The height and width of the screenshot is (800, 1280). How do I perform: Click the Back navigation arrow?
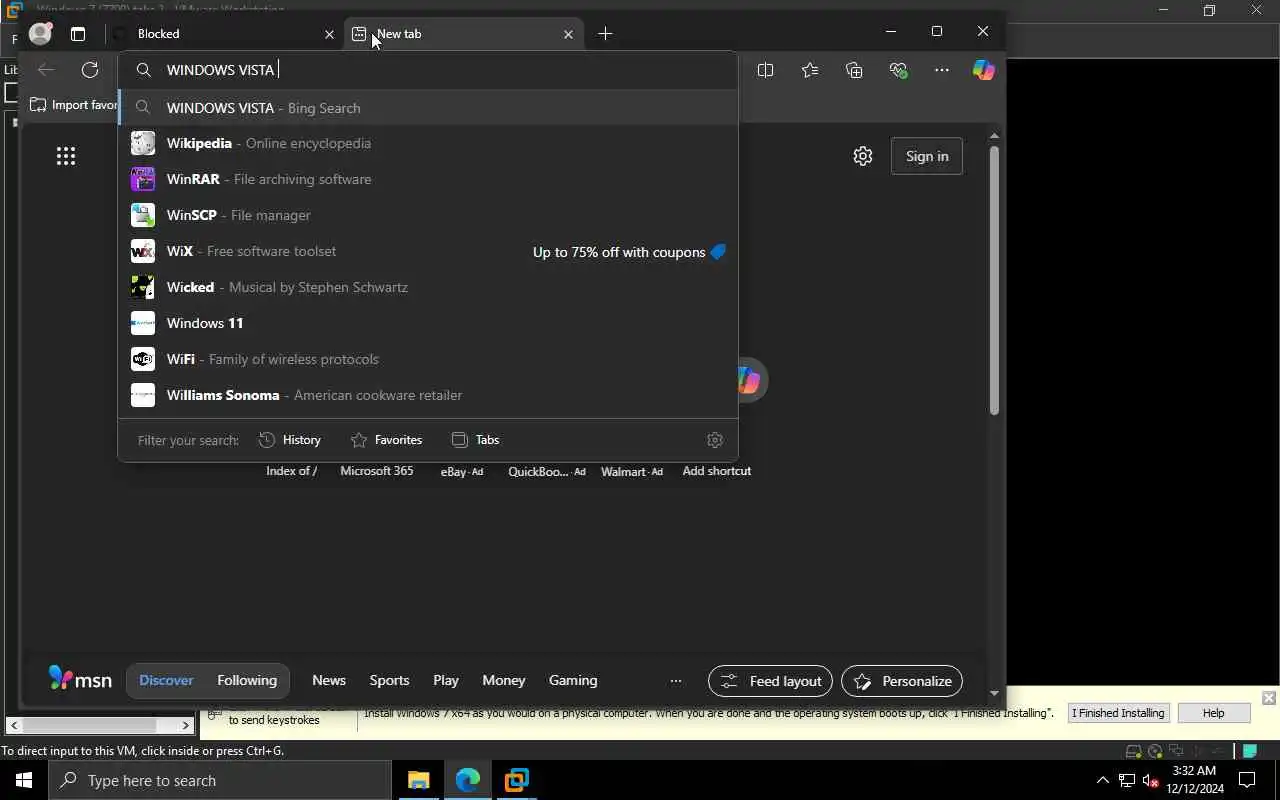pos(45,70)
